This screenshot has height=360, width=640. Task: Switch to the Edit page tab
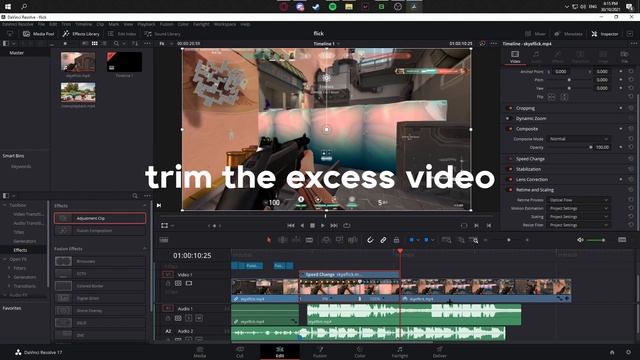280,352
